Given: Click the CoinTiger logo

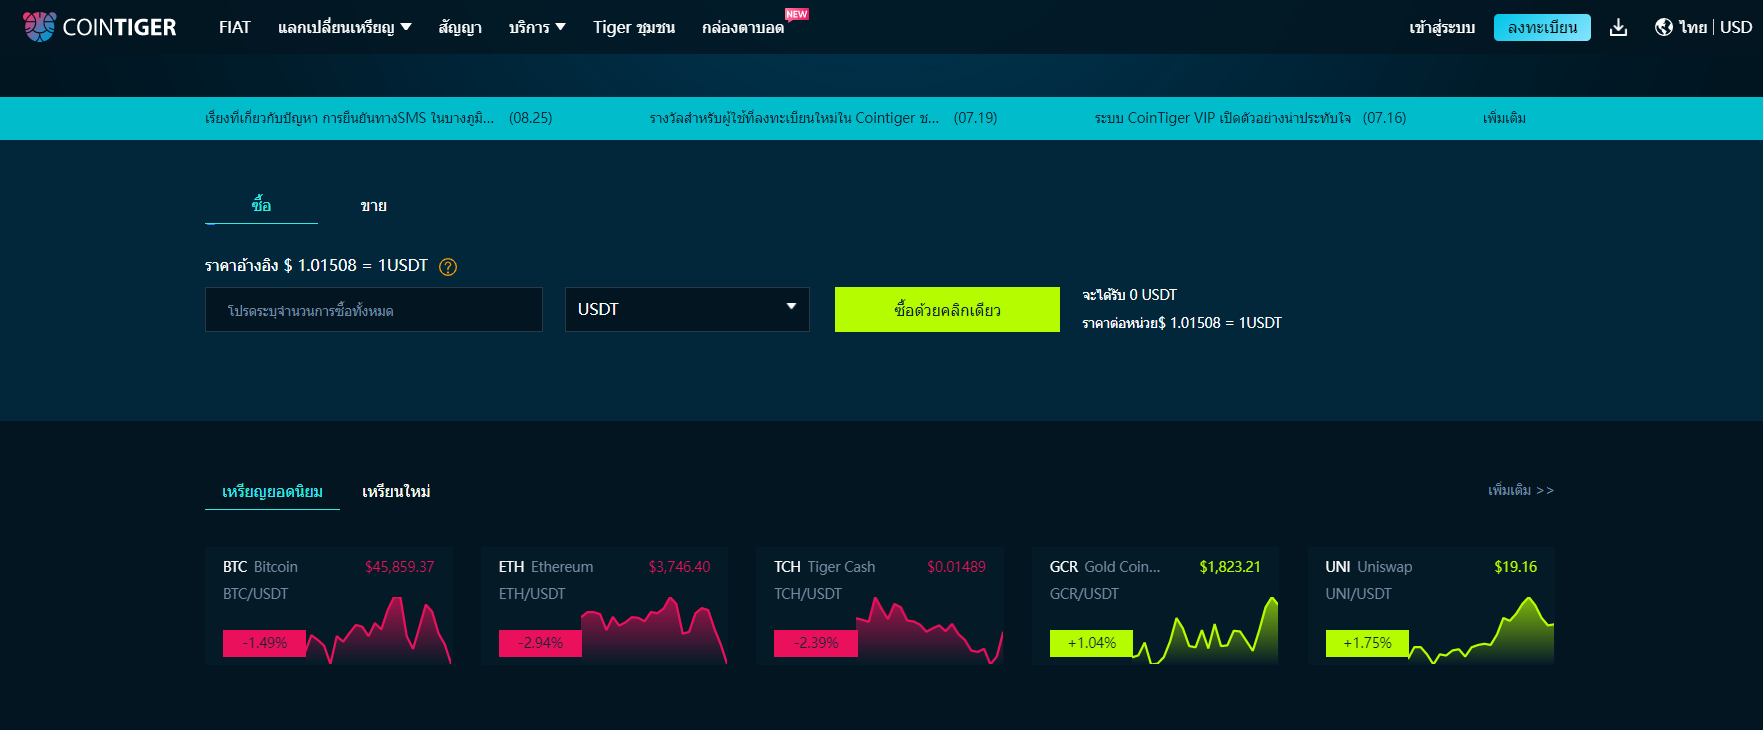Looking at the screenshot, I should pos(99,27).
